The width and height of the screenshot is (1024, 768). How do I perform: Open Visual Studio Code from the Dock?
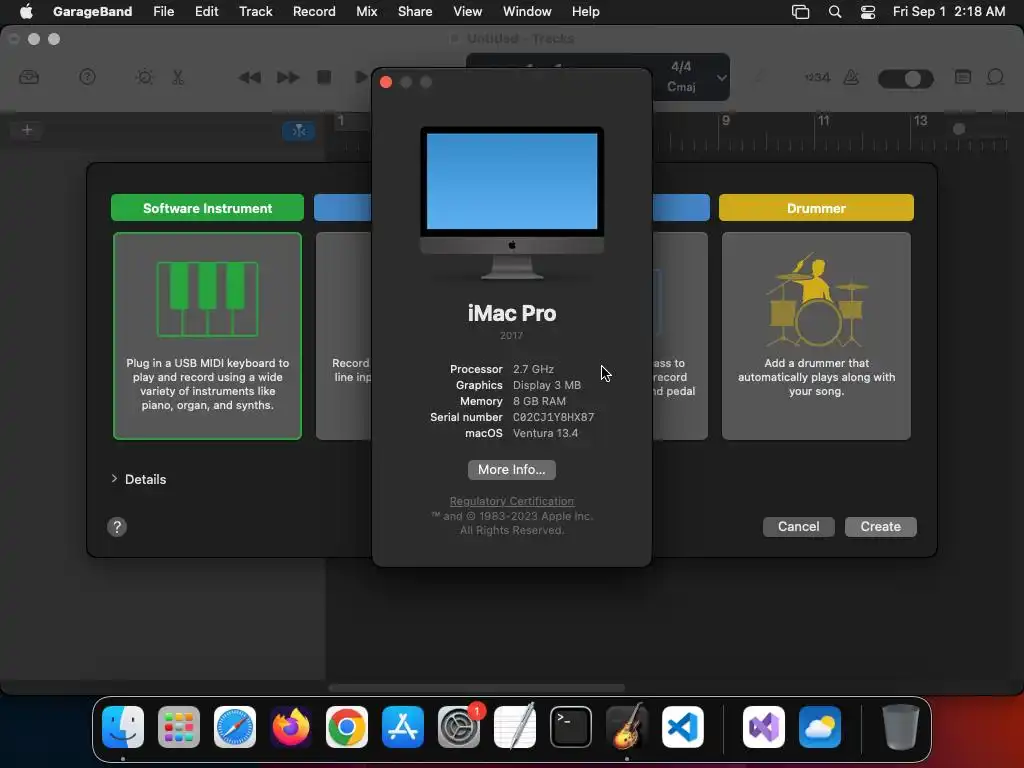pos(683,727)
